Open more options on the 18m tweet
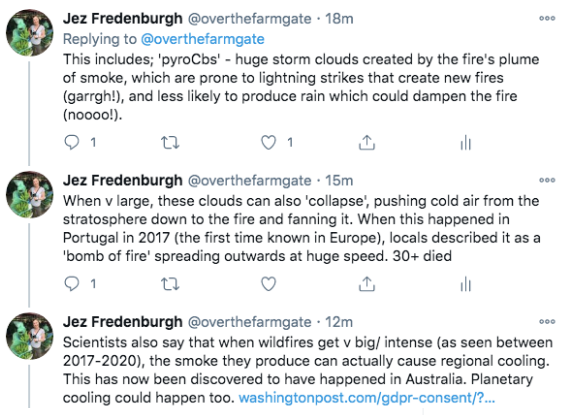 point(547,18)
